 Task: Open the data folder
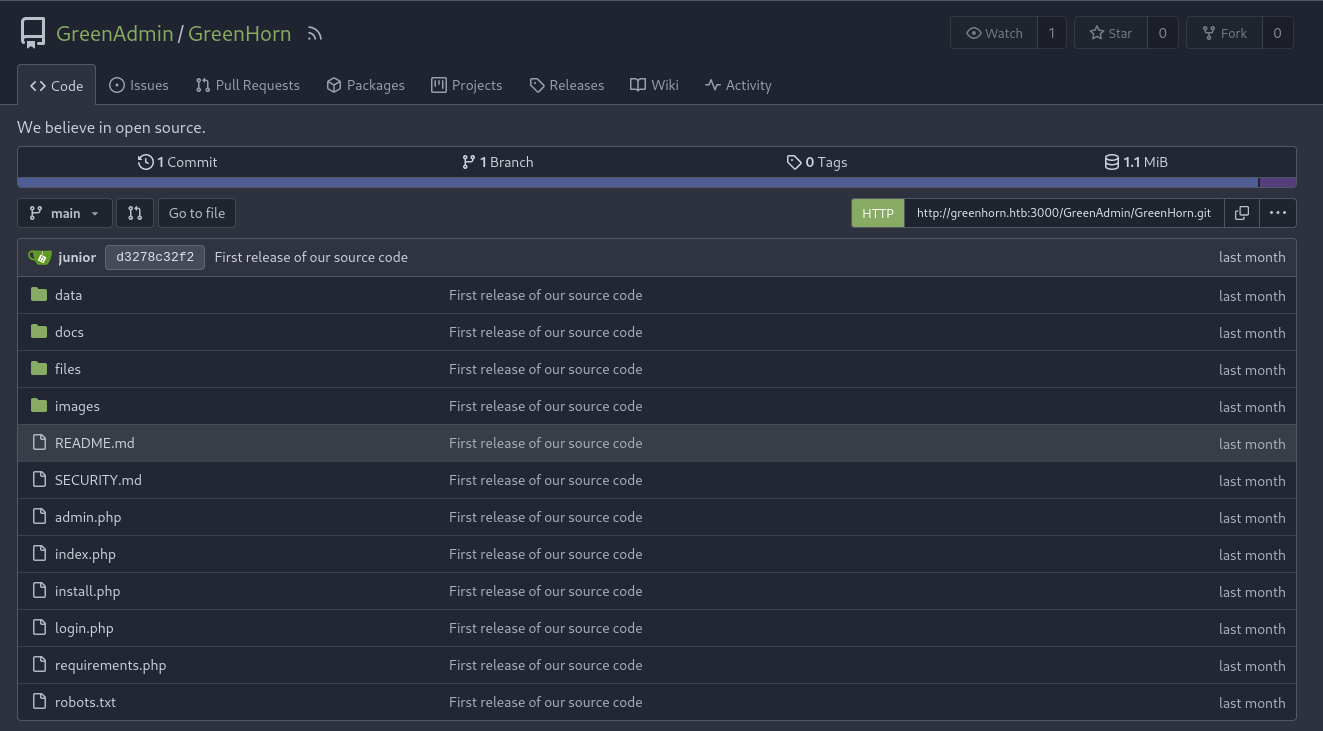tap(69, 295)
